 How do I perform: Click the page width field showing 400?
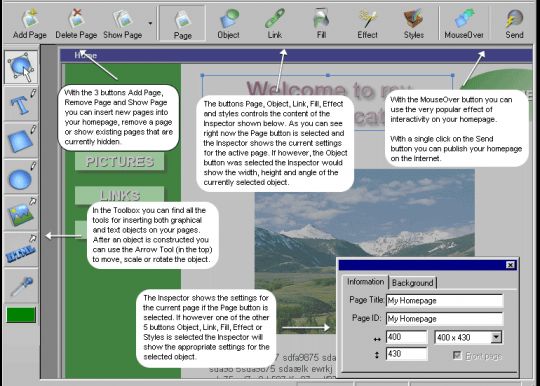[x=407, y=337]
